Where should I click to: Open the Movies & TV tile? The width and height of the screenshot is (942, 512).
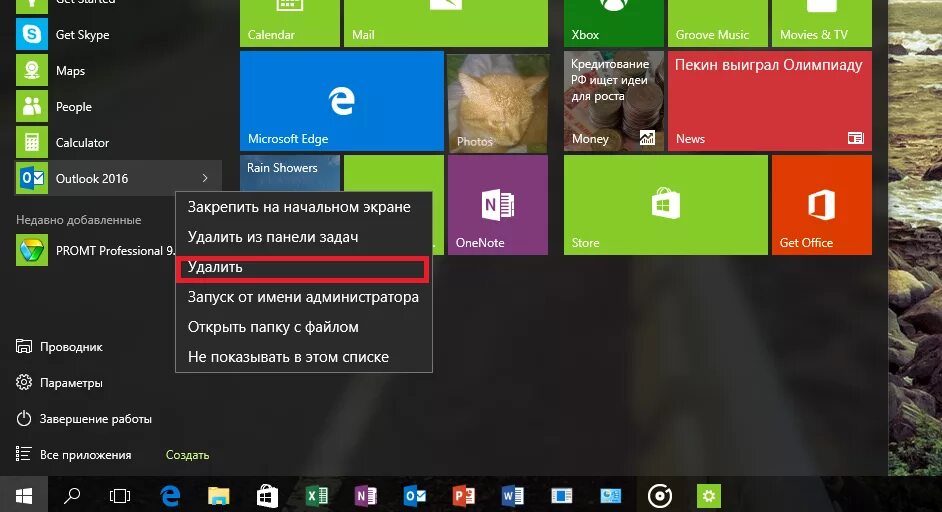tap(822, 23)
